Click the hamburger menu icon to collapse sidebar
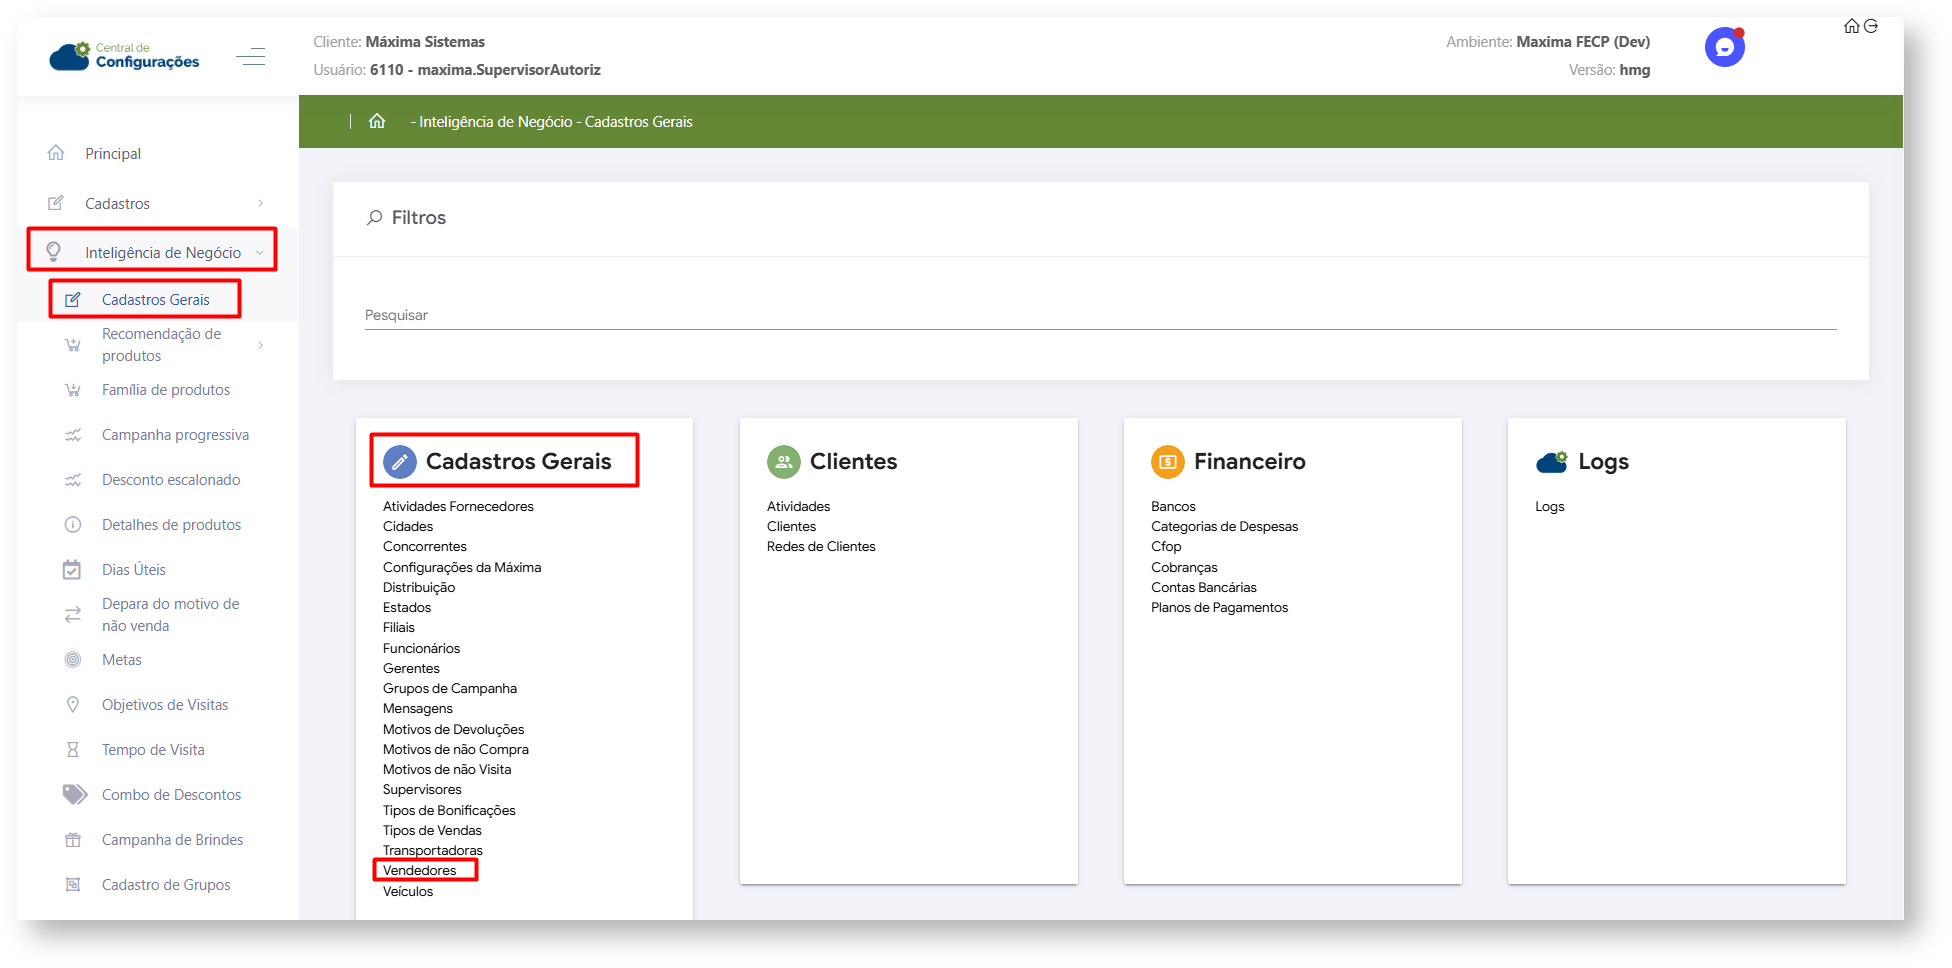 [250, 57]
